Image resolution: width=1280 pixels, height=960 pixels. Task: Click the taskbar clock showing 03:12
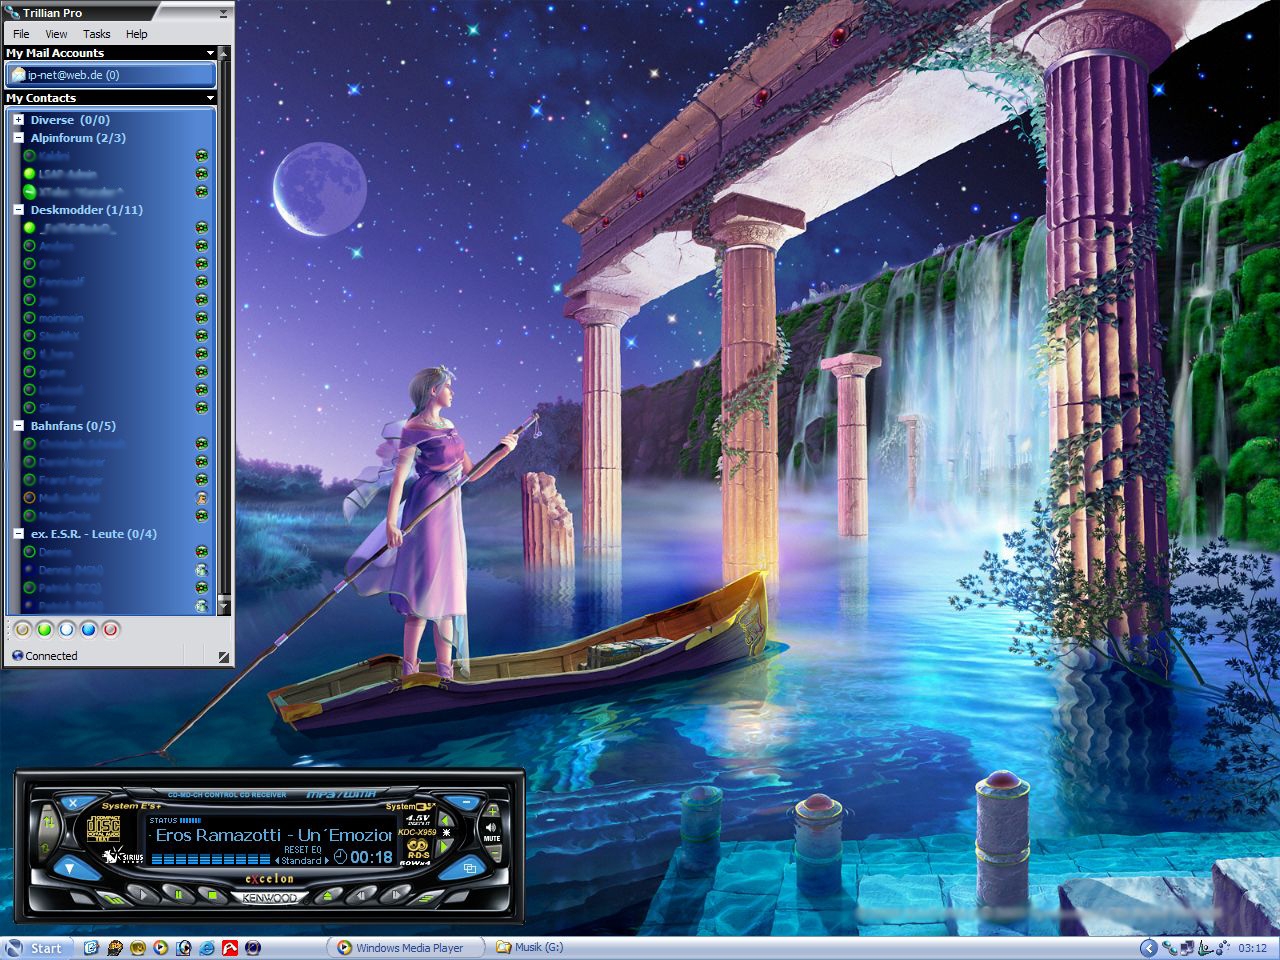(1253, 948)
